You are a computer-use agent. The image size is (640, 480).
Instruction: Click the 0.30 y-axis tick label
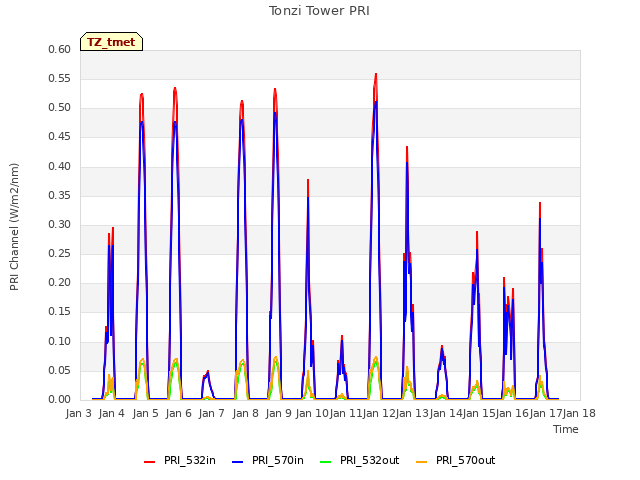[x=60, y=224]
